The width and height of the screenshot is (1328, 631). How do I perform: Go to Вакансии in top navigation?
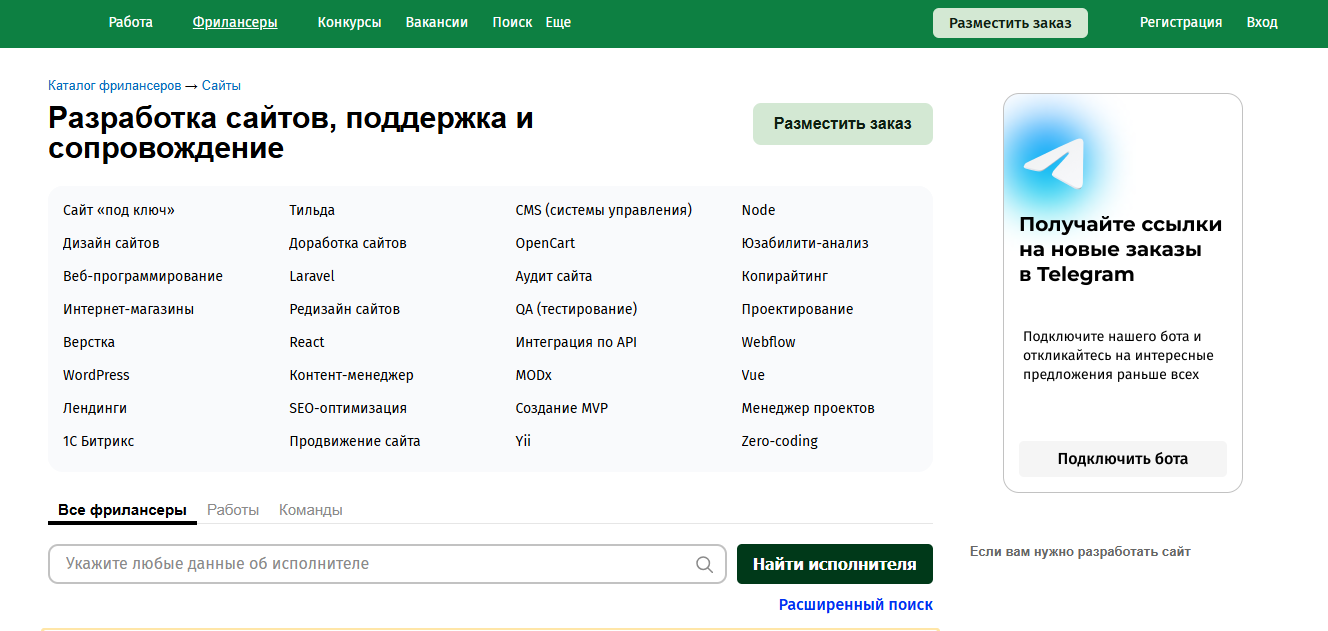pos(437,22)
